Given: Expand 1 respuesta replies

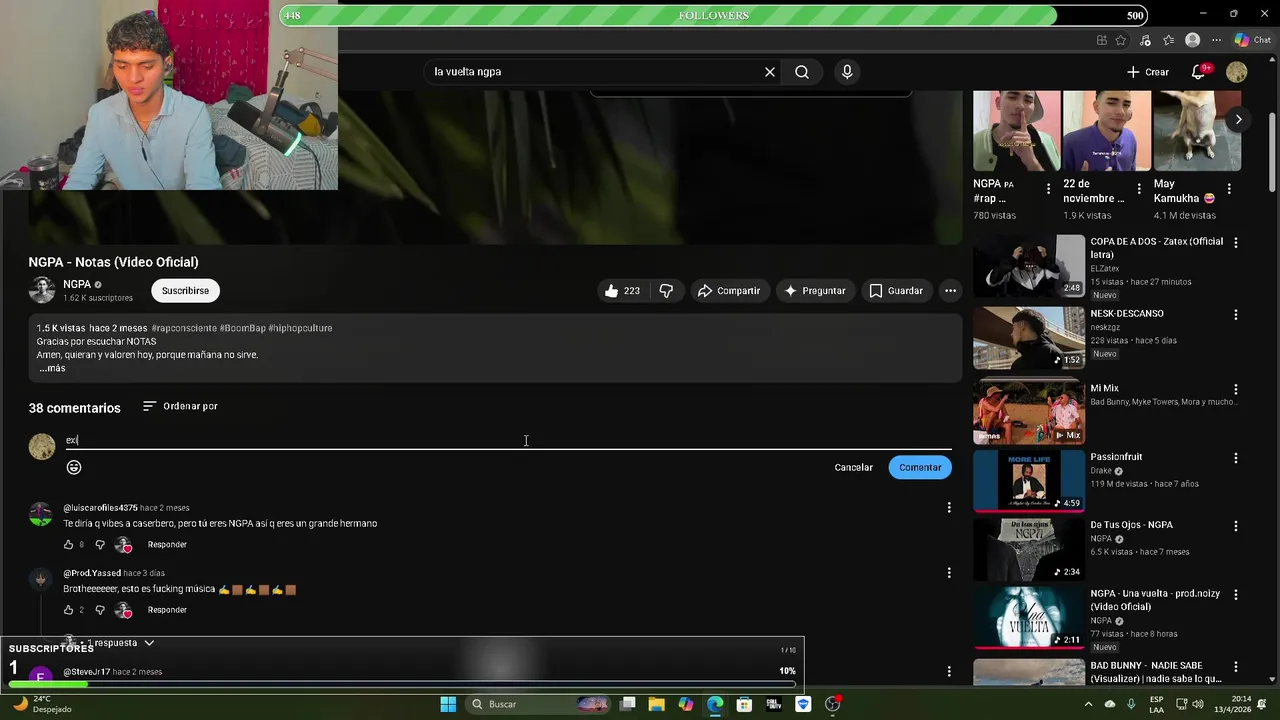Looking at the screenshot, I should click(120, 643).
